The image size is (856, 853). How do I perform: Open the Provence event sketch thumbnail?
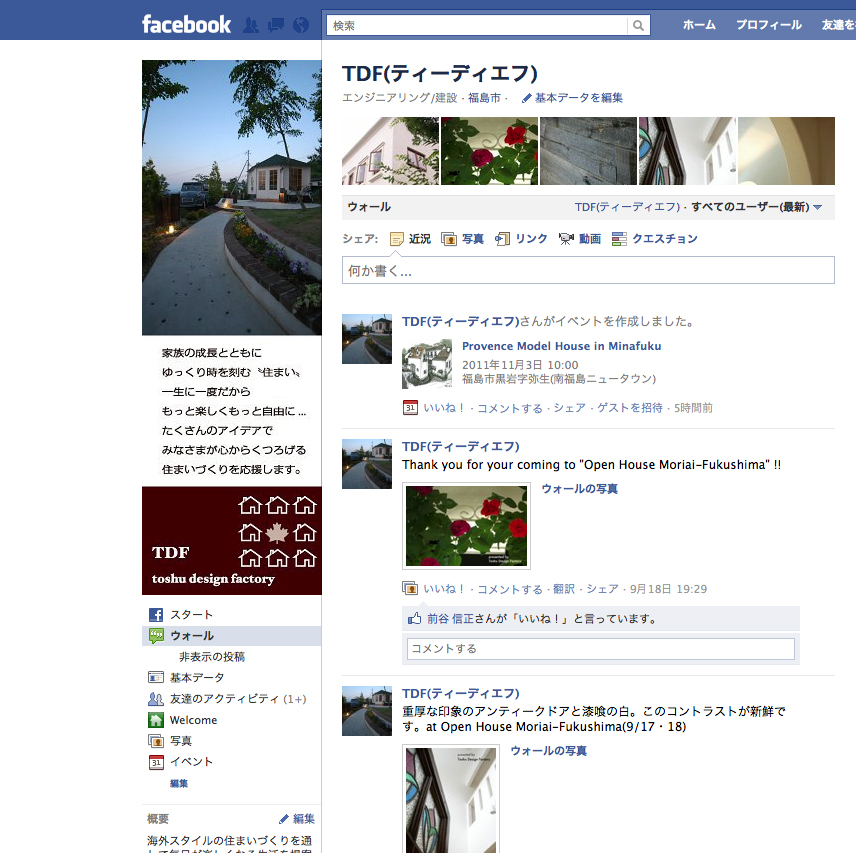(427, 364)
